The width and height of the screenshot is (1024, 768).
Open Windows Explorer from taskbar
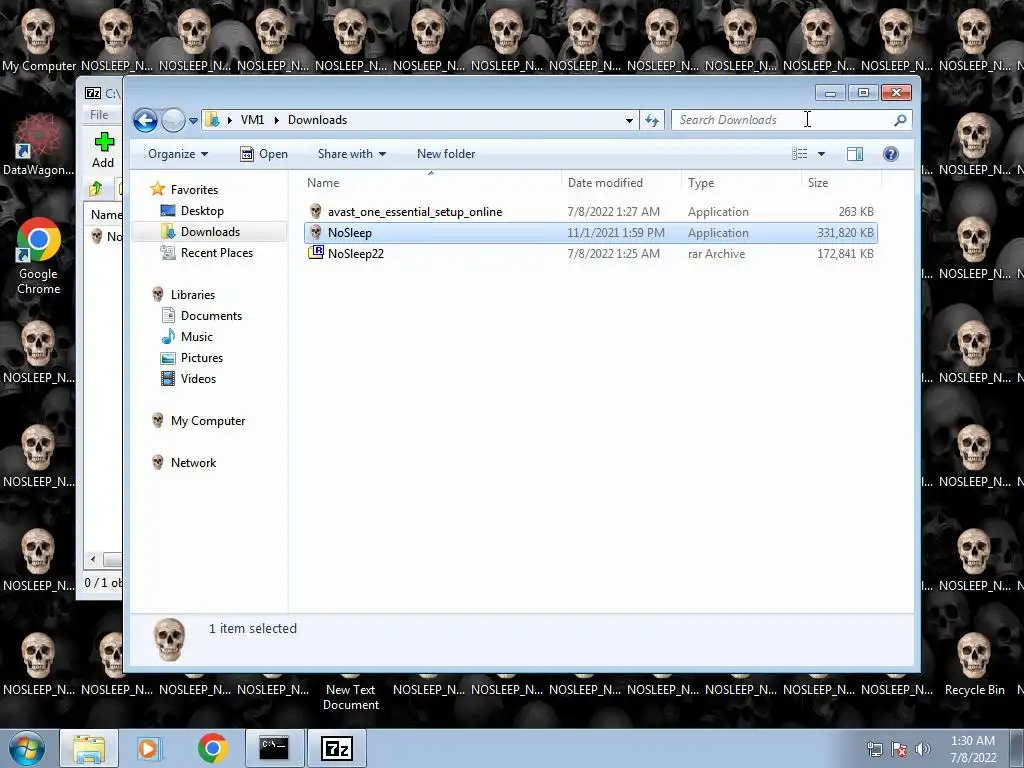89,748
